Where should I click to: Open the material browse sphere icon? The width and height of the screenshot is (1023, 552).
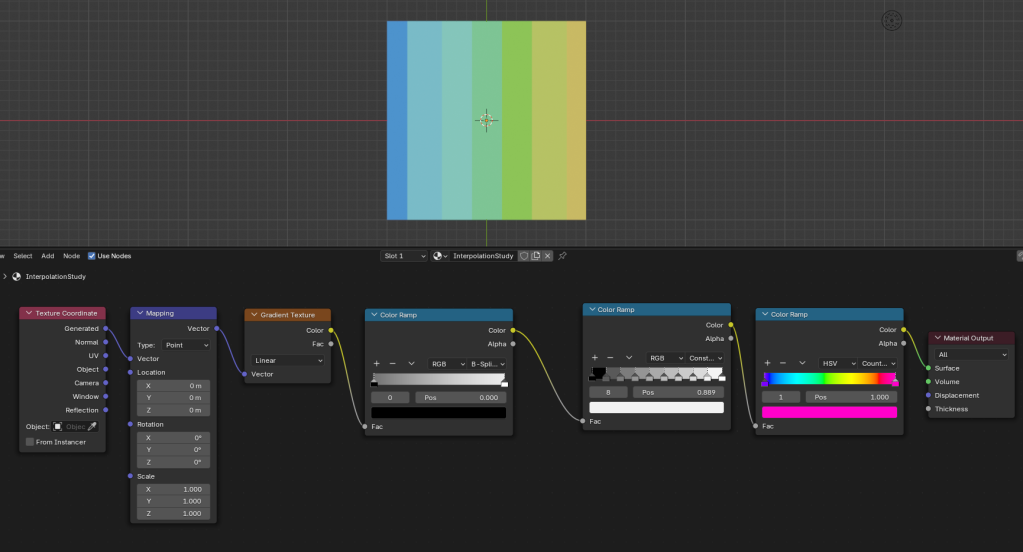pyautogui.click(x=440, y=256)
